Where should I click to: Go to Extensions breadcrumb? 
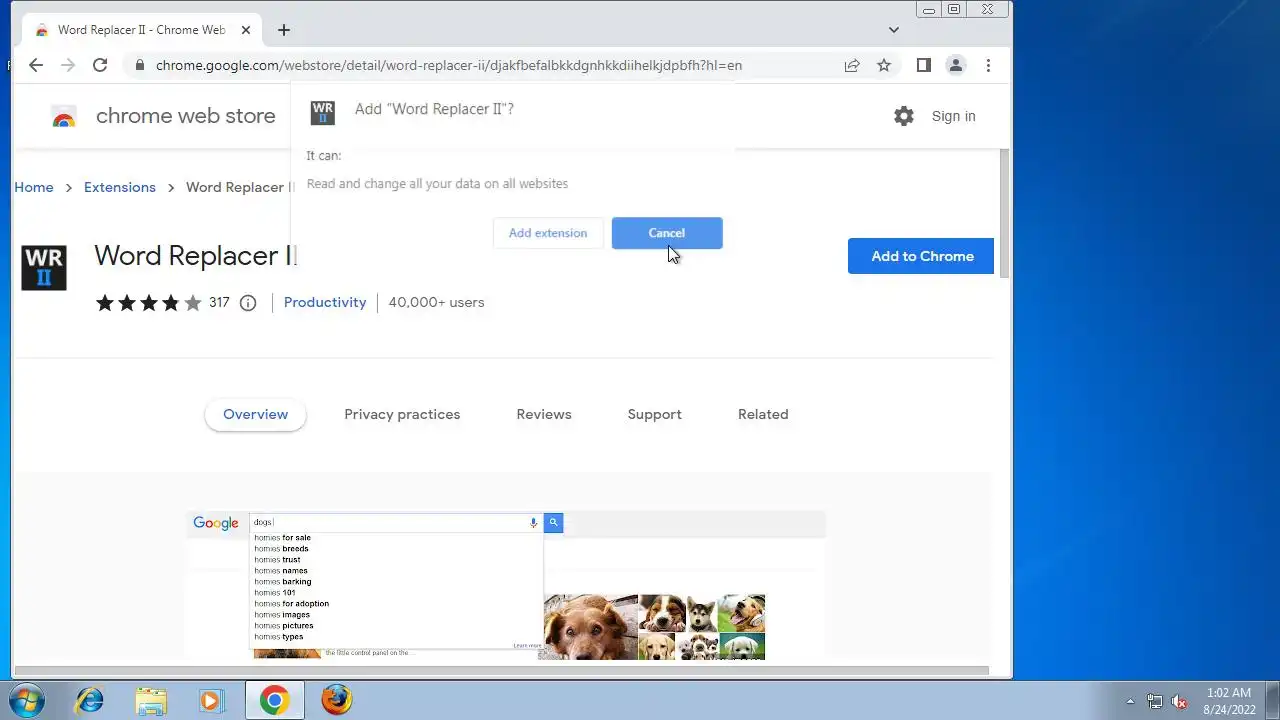click(120, 187)
